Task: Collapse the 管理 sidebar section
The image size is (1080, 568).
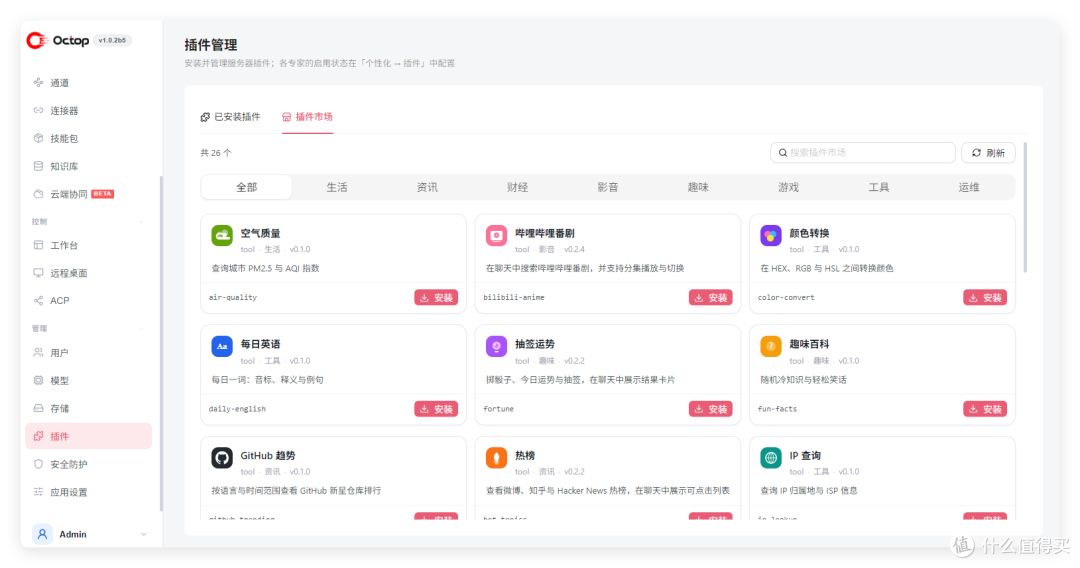Action: 142,328
